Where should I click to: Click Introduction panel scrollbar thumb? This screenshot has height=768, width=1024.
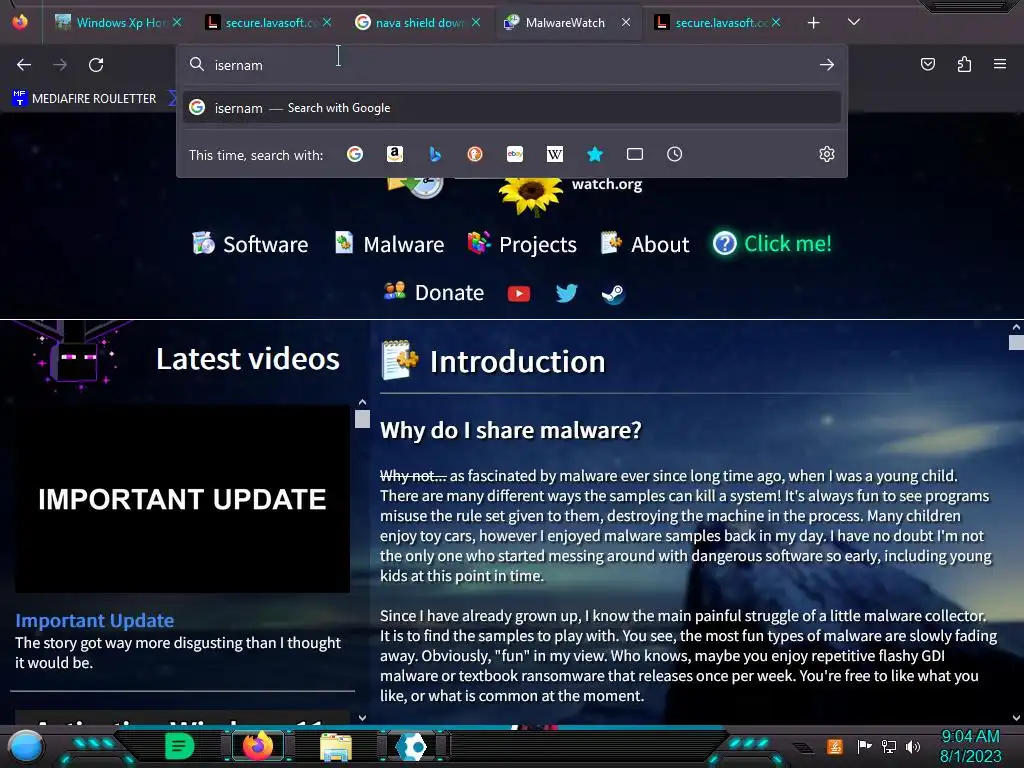pos(1016,343)
